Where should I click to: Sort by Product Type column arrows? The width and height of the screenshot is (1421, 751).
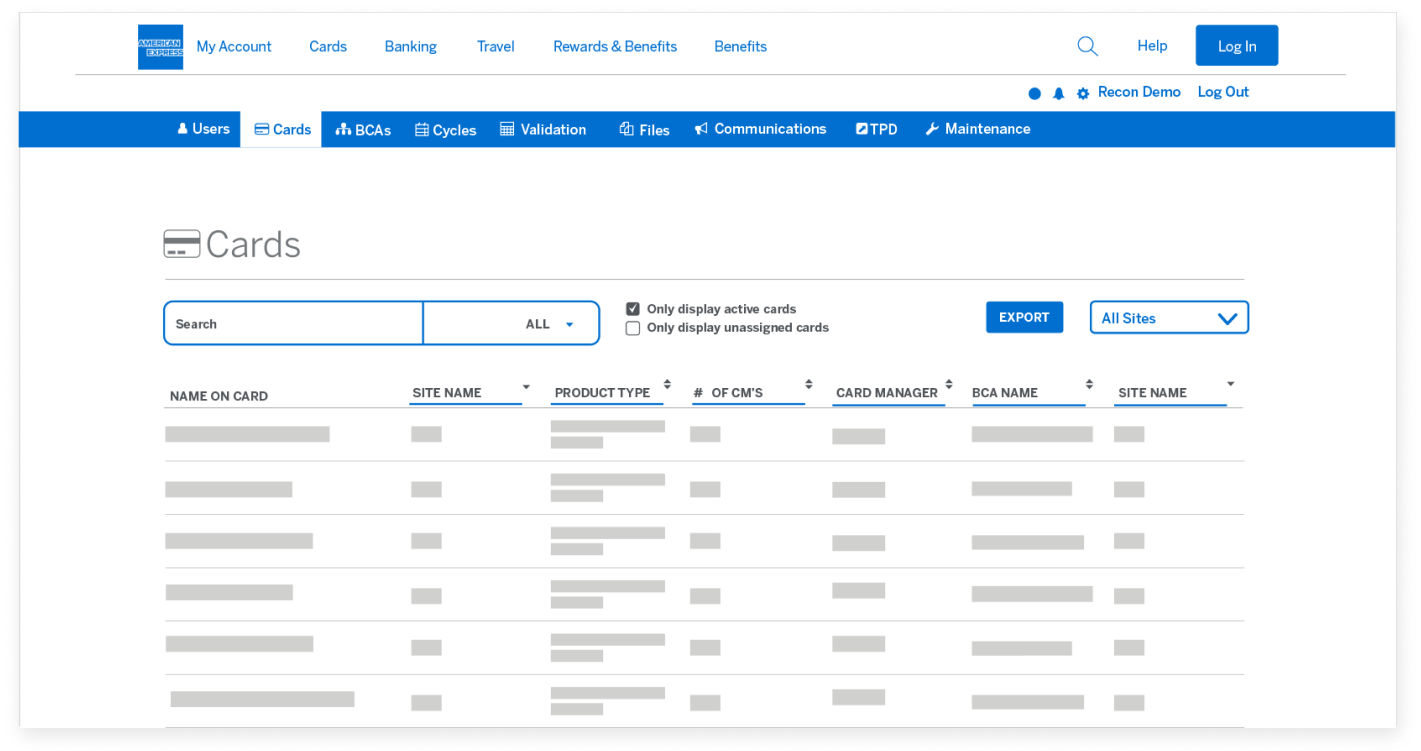click(x=667, y=385)
